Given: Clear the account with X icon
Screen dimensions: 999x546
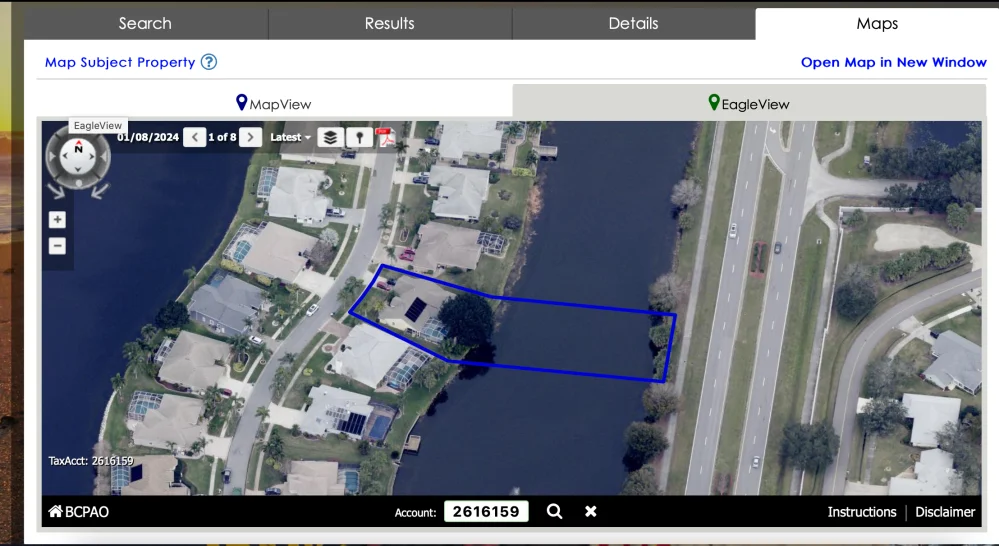Looking at the screenshot, I should [x=591, y=512].
